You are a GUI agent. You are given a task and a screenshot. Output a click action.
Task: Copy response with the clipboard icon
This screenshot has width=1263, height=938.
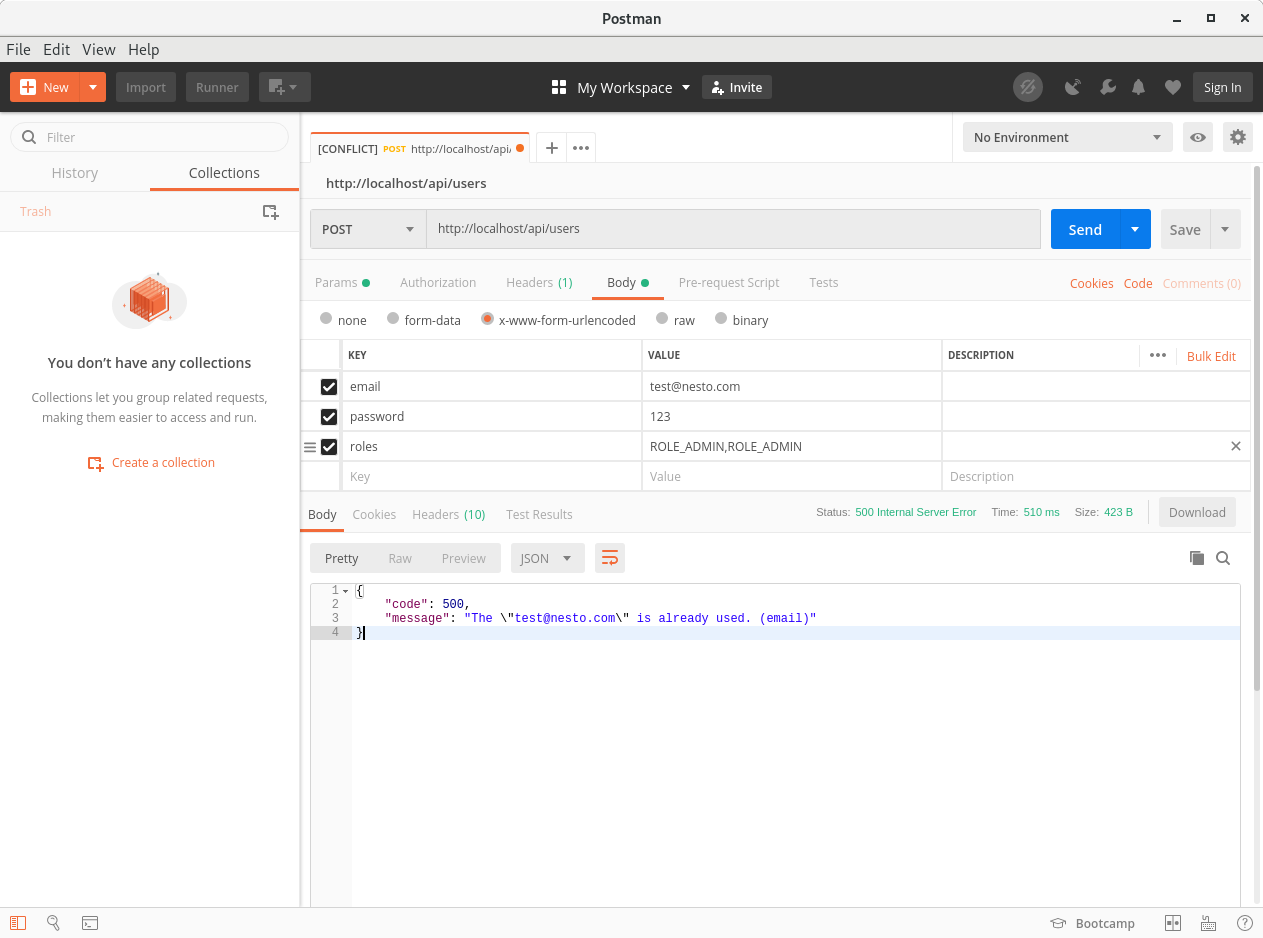1196,558
